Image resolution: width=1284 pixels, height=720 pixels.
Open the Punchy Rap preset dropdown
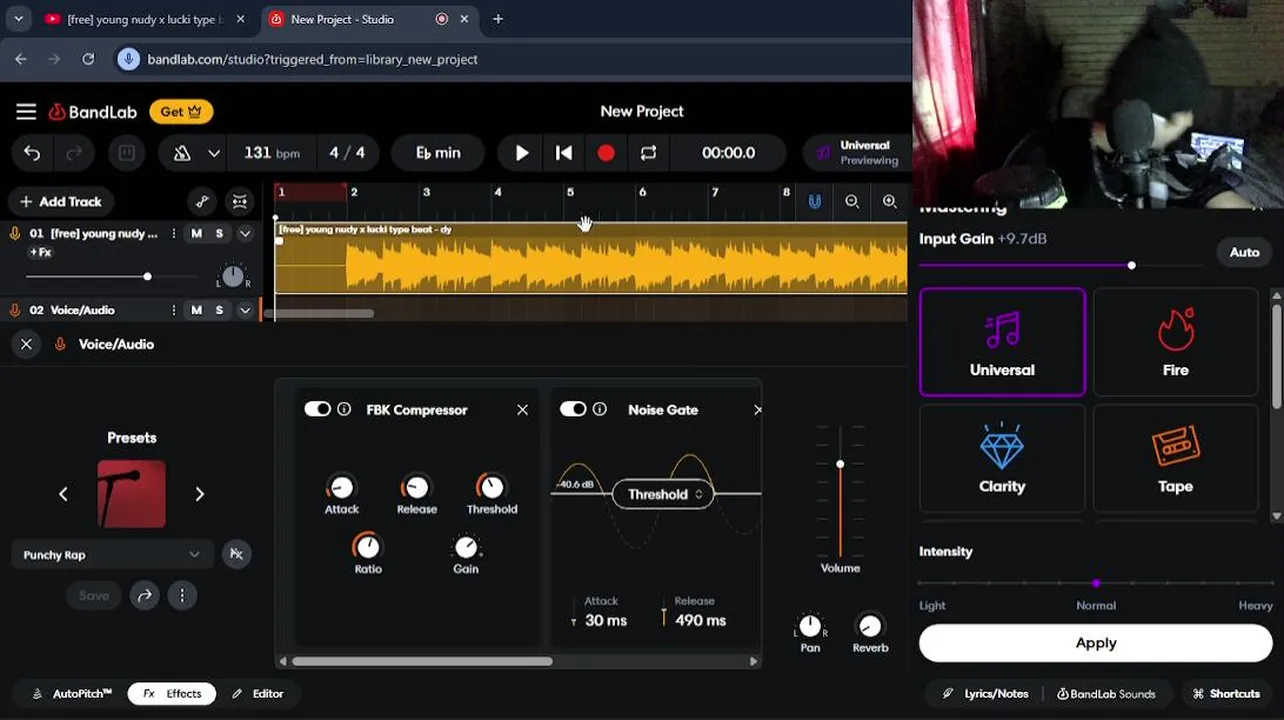click(112, 555)
